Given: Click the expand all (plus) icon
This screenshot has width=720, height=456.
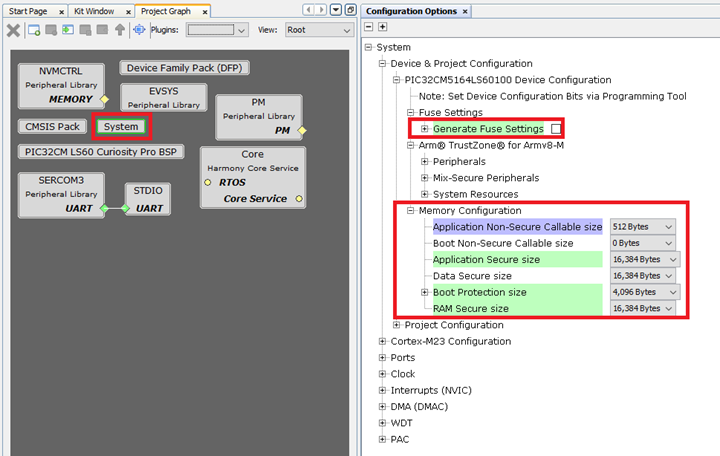Looking at the screenshot, I should pyautogui.click(x=382, y=27).
